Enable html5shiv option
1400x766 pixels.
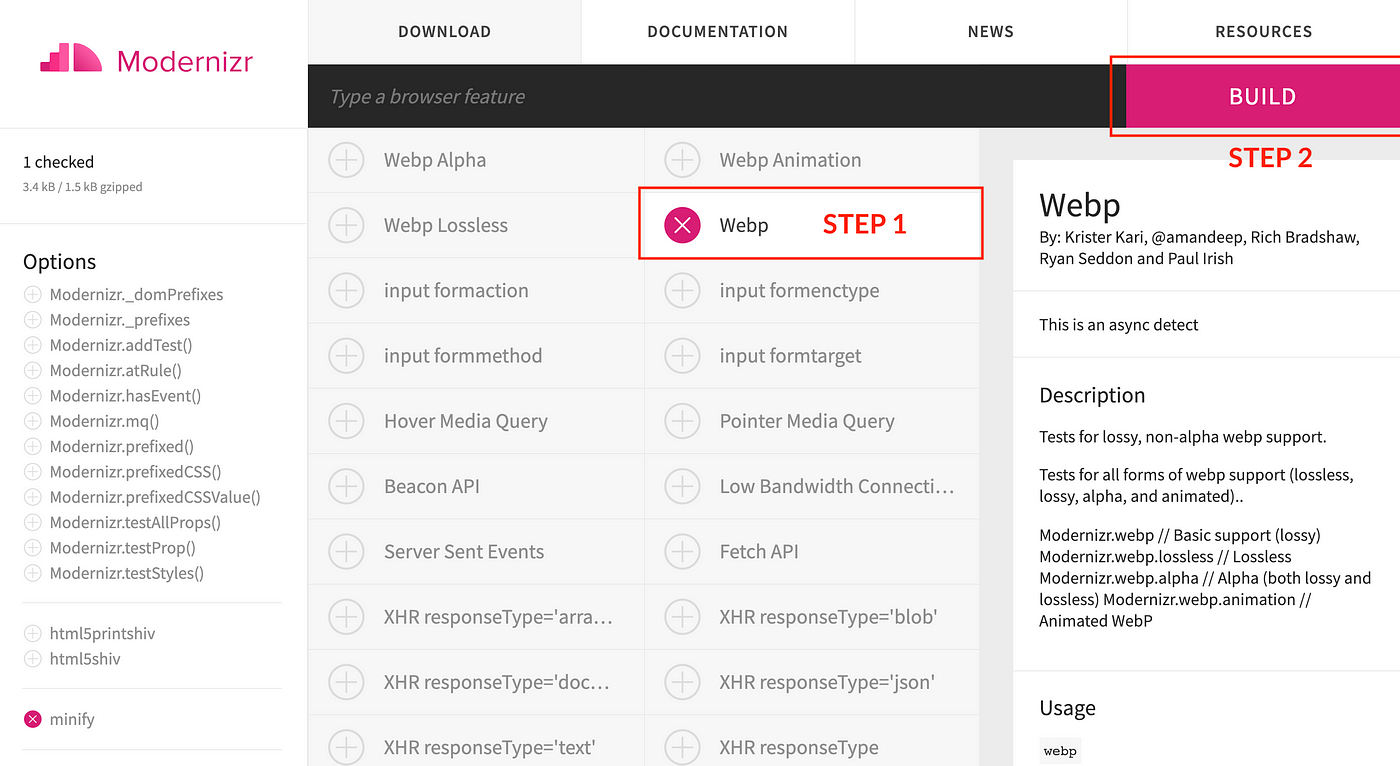(32, 659)
